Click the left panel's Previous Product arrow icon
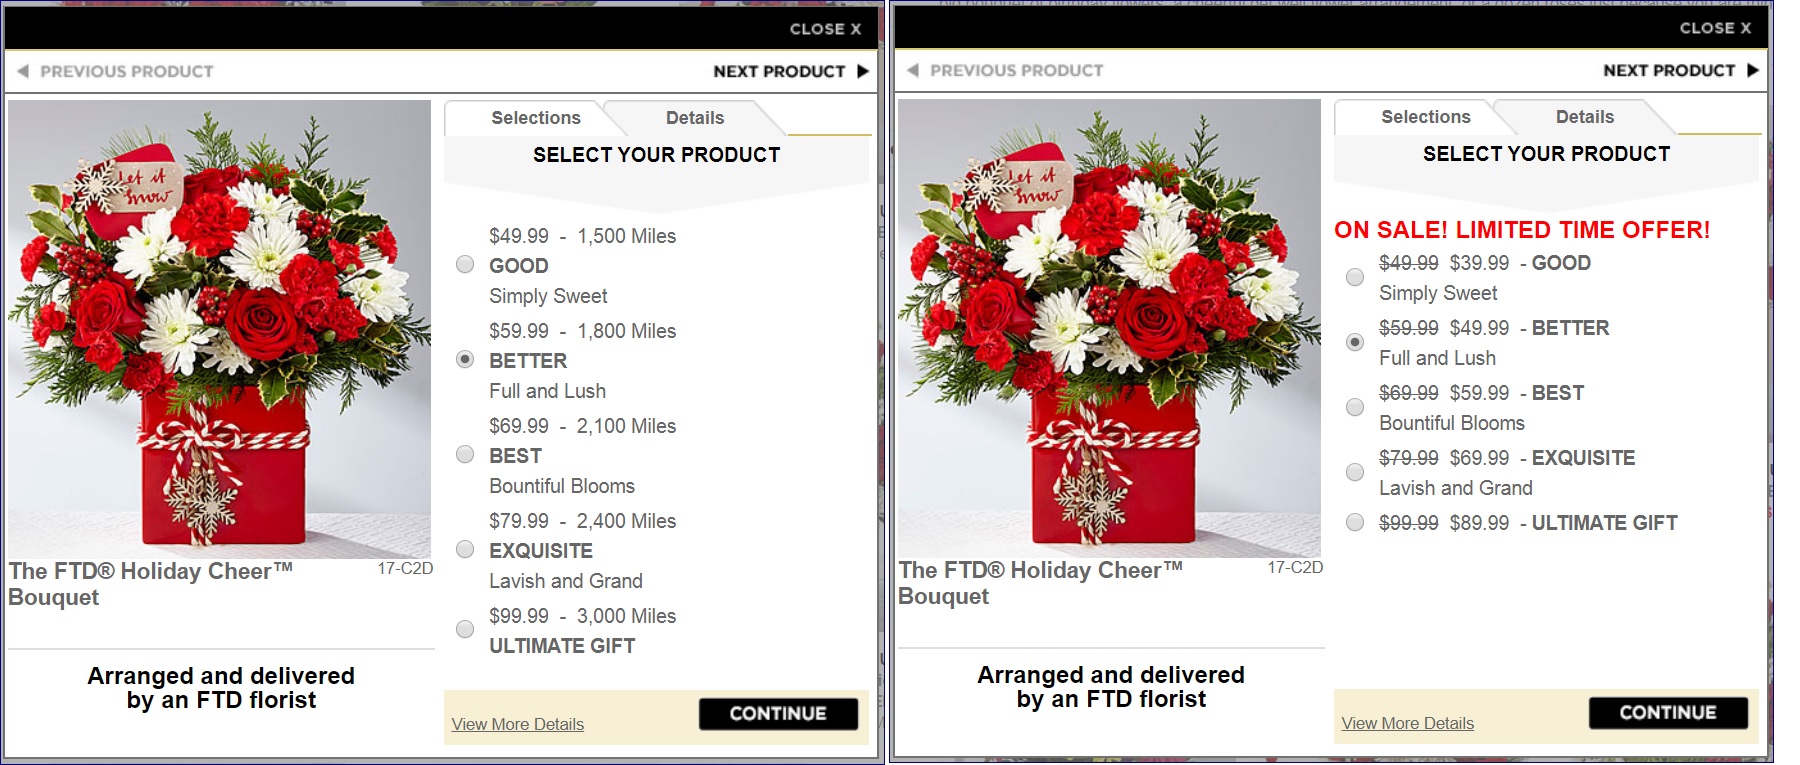This screenshot has height=765, width=1800. (x=23, y=71)
